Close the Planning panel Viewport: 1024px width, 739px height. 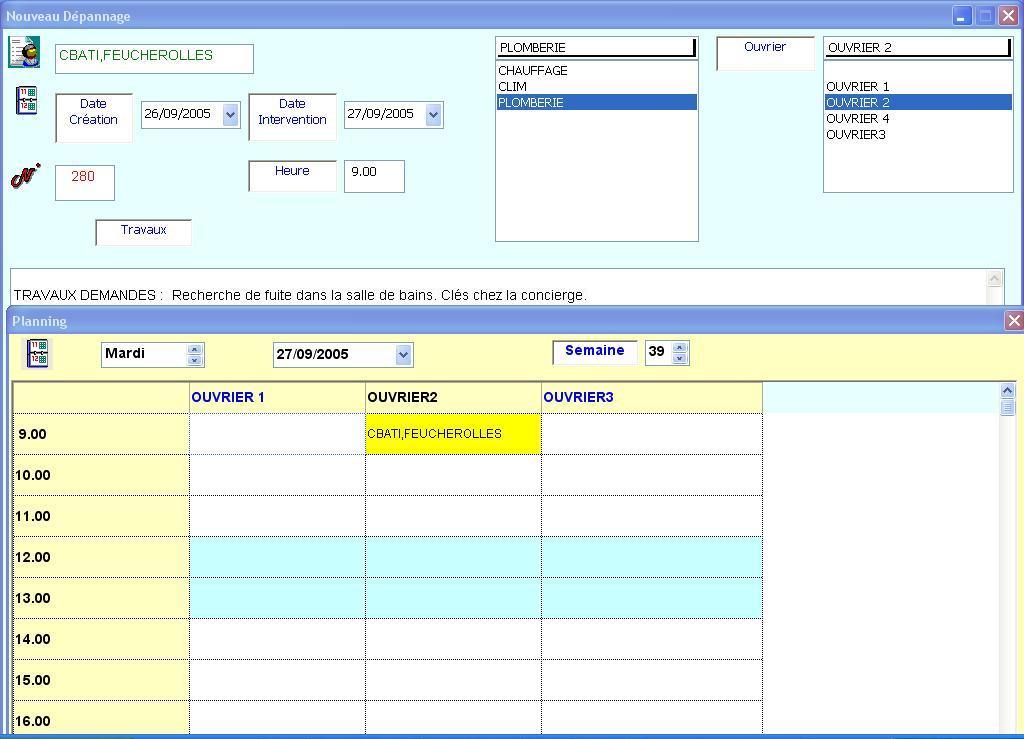coord(1013,321)
